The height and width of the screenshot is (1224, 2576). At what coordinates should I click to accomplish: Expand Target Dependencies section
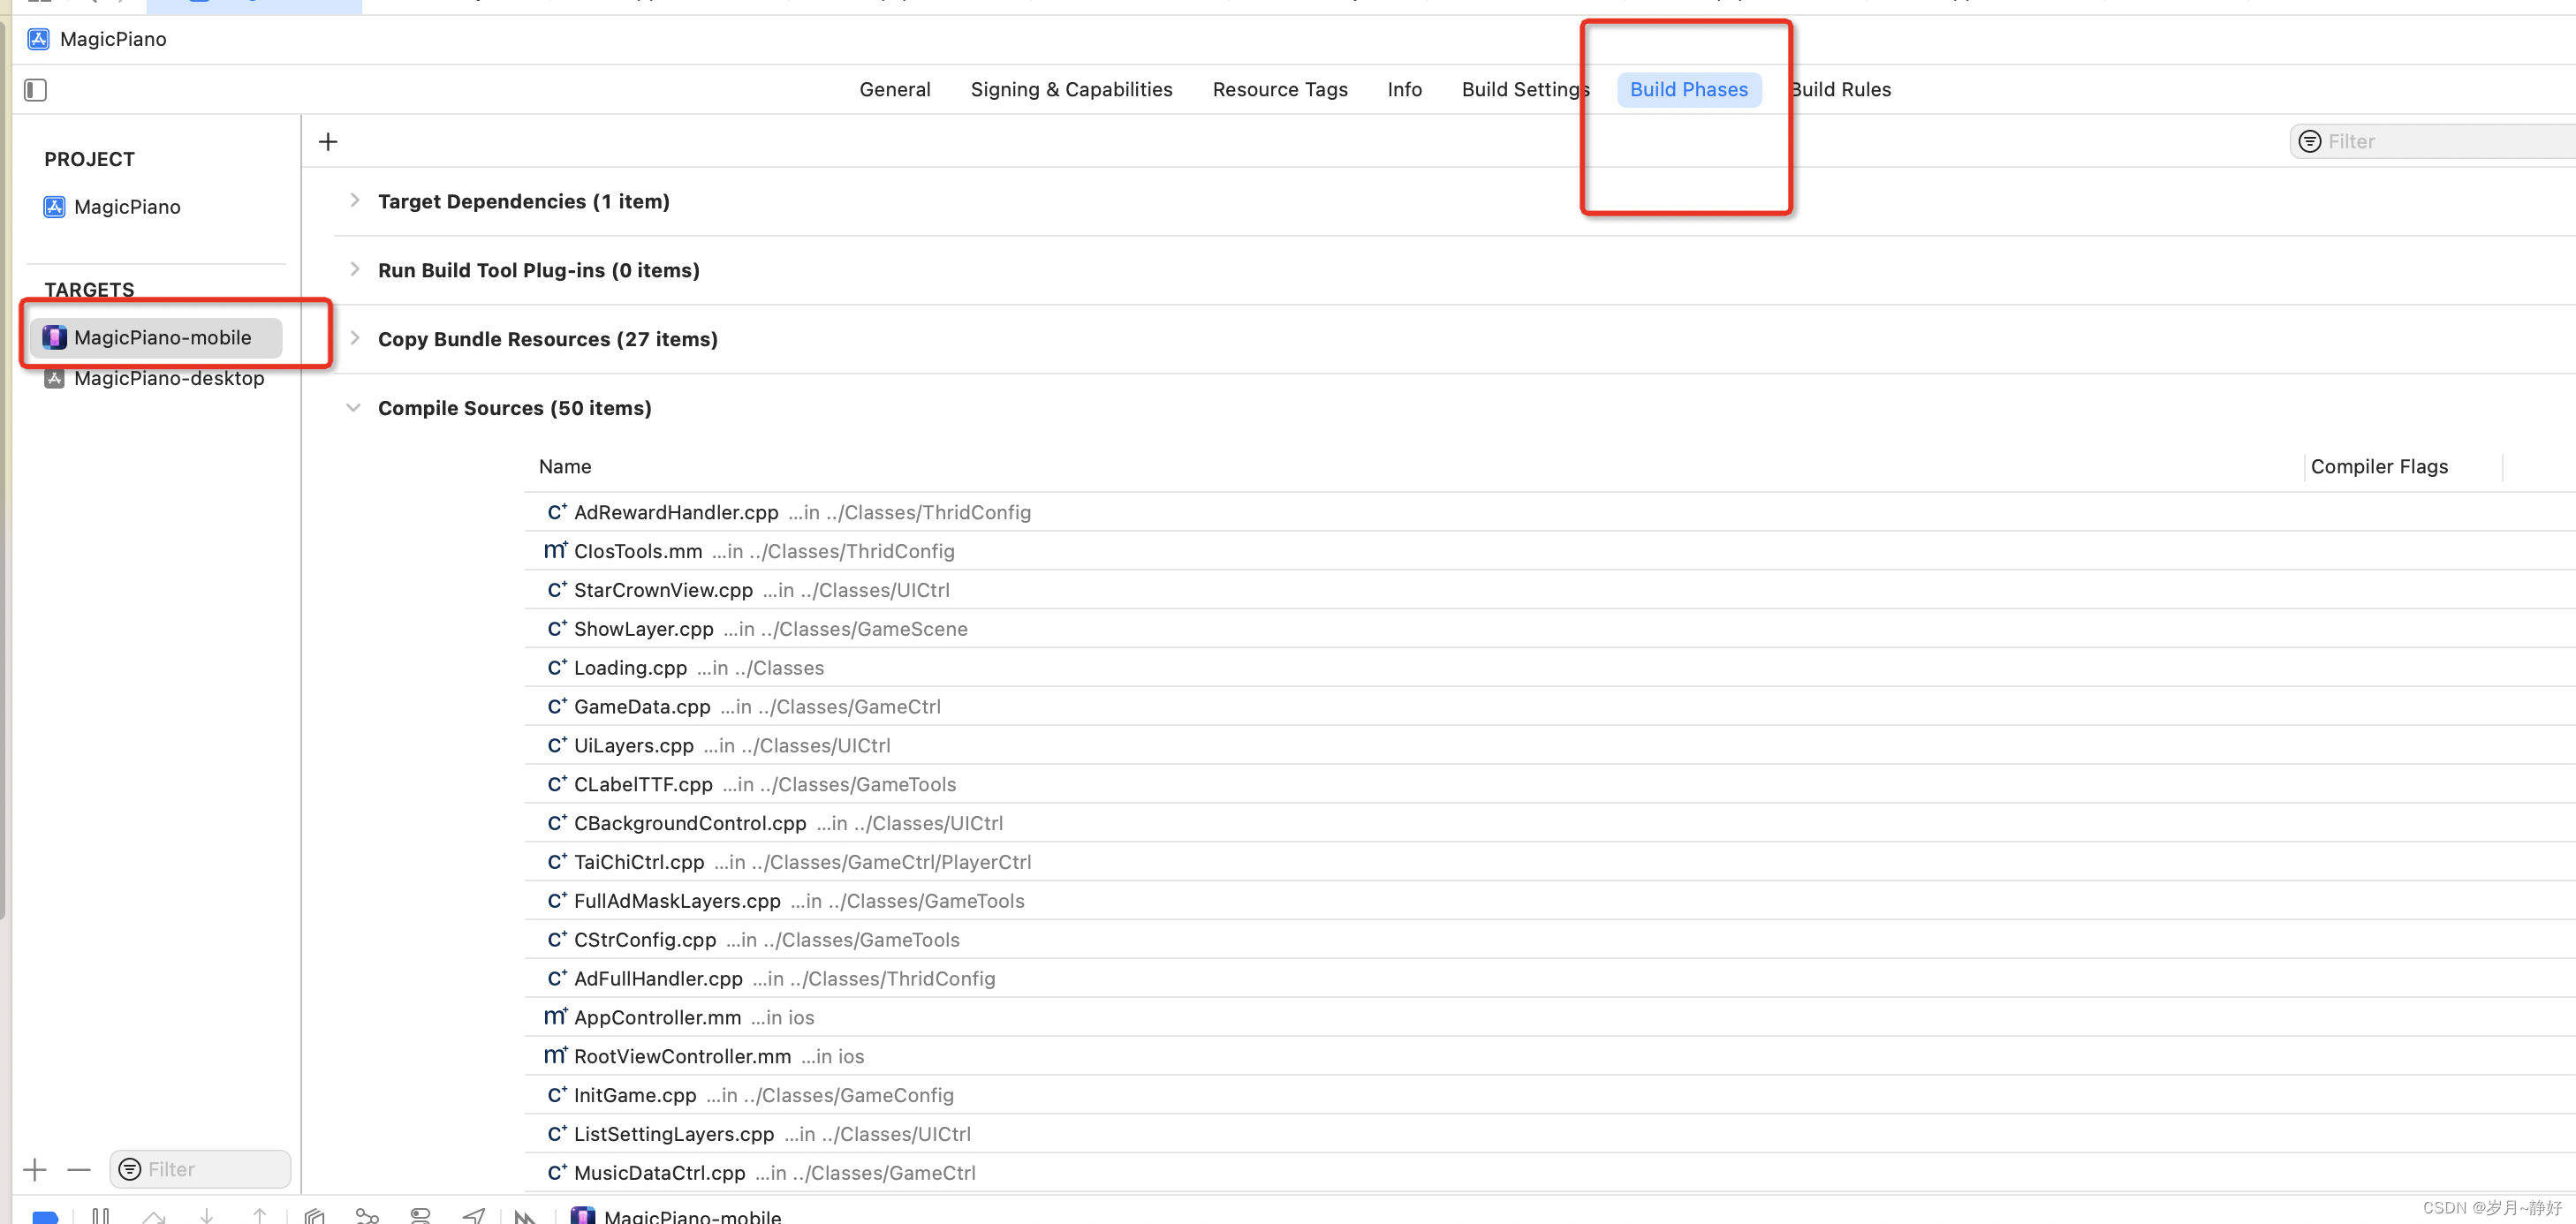tap(354, 201)
